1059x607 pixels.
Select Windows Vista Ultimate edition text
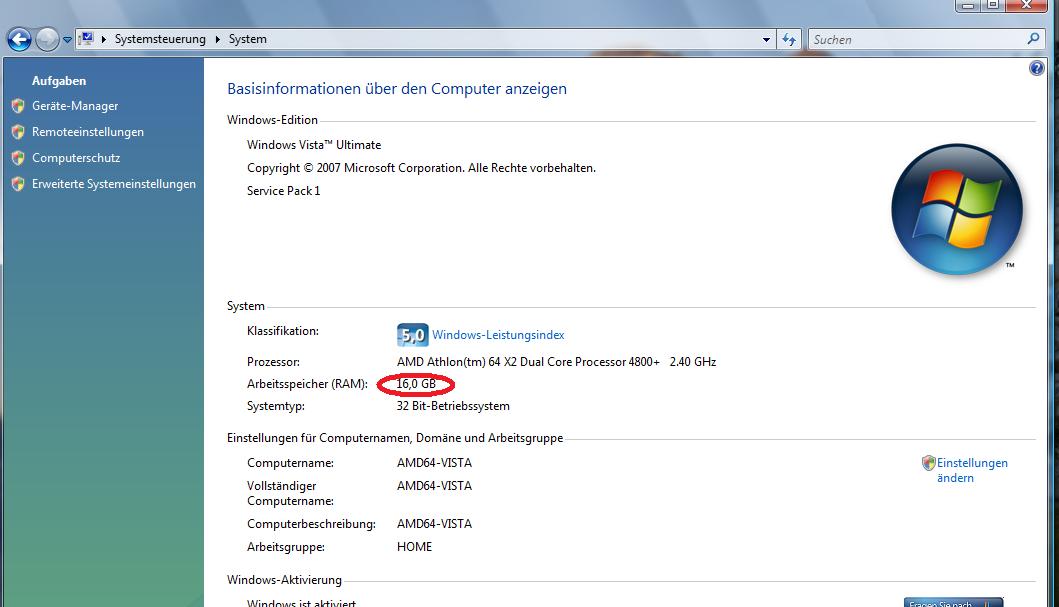(314, 144)
